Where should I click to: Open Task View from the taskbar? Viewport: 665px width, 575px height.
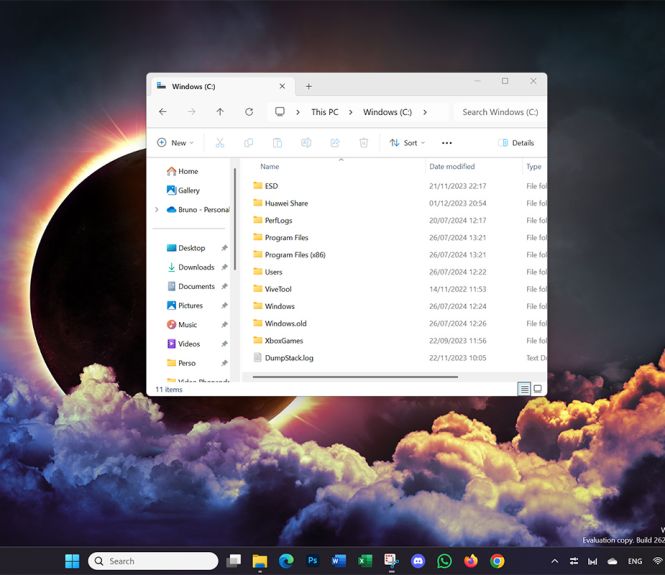[x=233, y=561]
